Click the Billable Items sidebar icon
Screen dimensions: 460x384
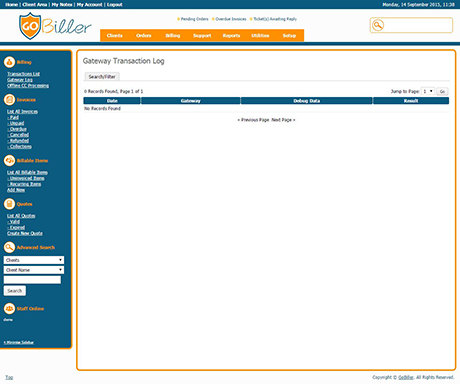coord(9,161)
